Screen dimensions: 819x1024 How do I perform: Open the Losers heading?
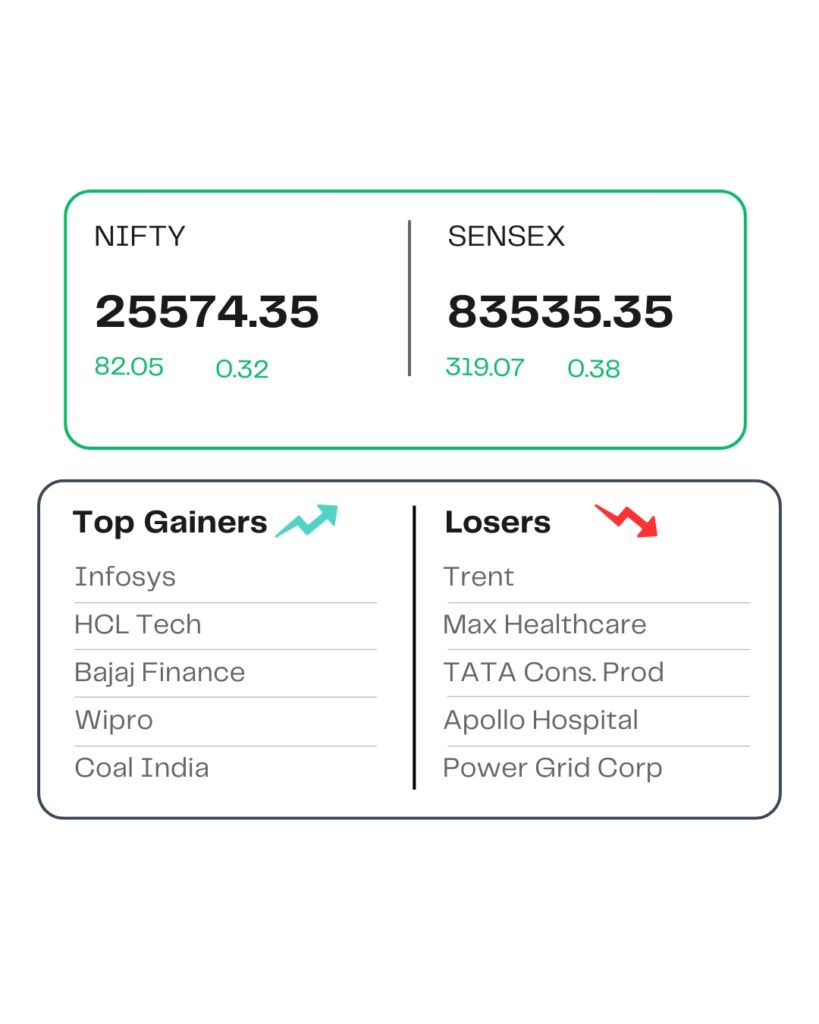point(498,522)
